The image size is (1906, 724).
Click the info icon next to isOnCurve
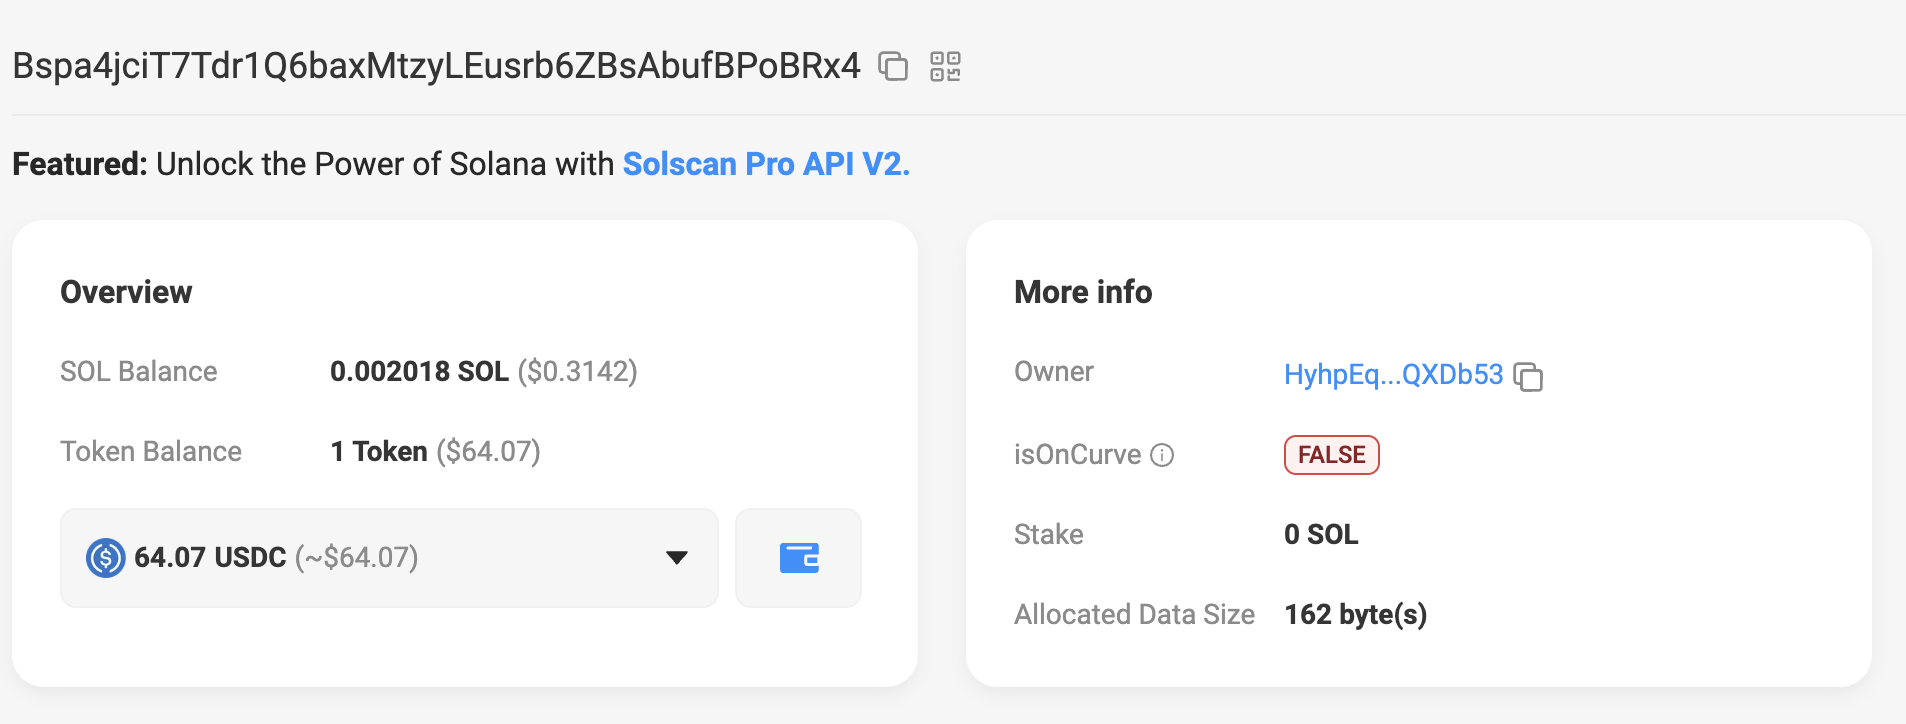coord(1162,455)
